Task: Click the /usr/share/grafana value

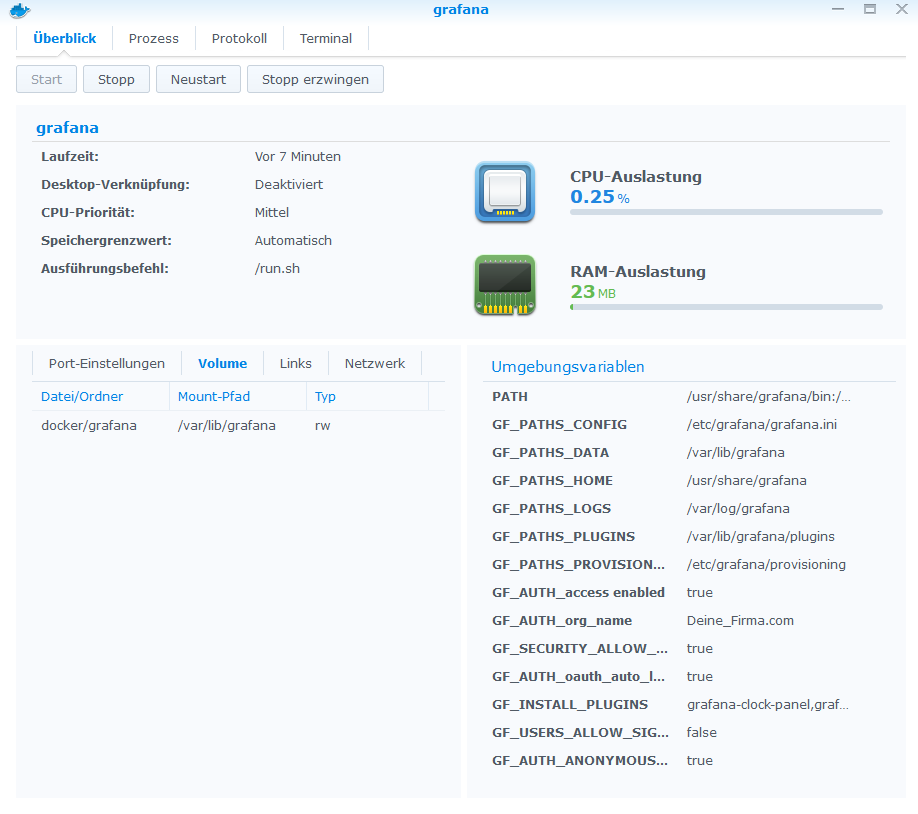Action: tap(746, 481)
